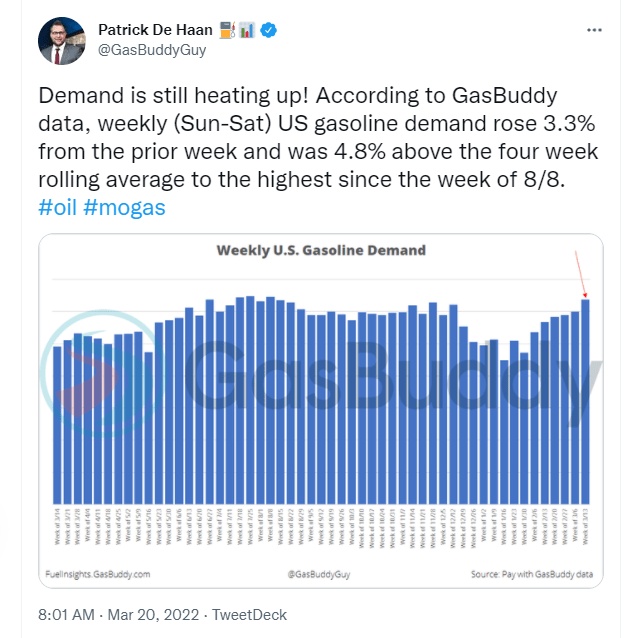Click the chart title Weekly U.S. Gasoline Demand
The width and height of the screenshot is (637, 638).
(320, 250)
